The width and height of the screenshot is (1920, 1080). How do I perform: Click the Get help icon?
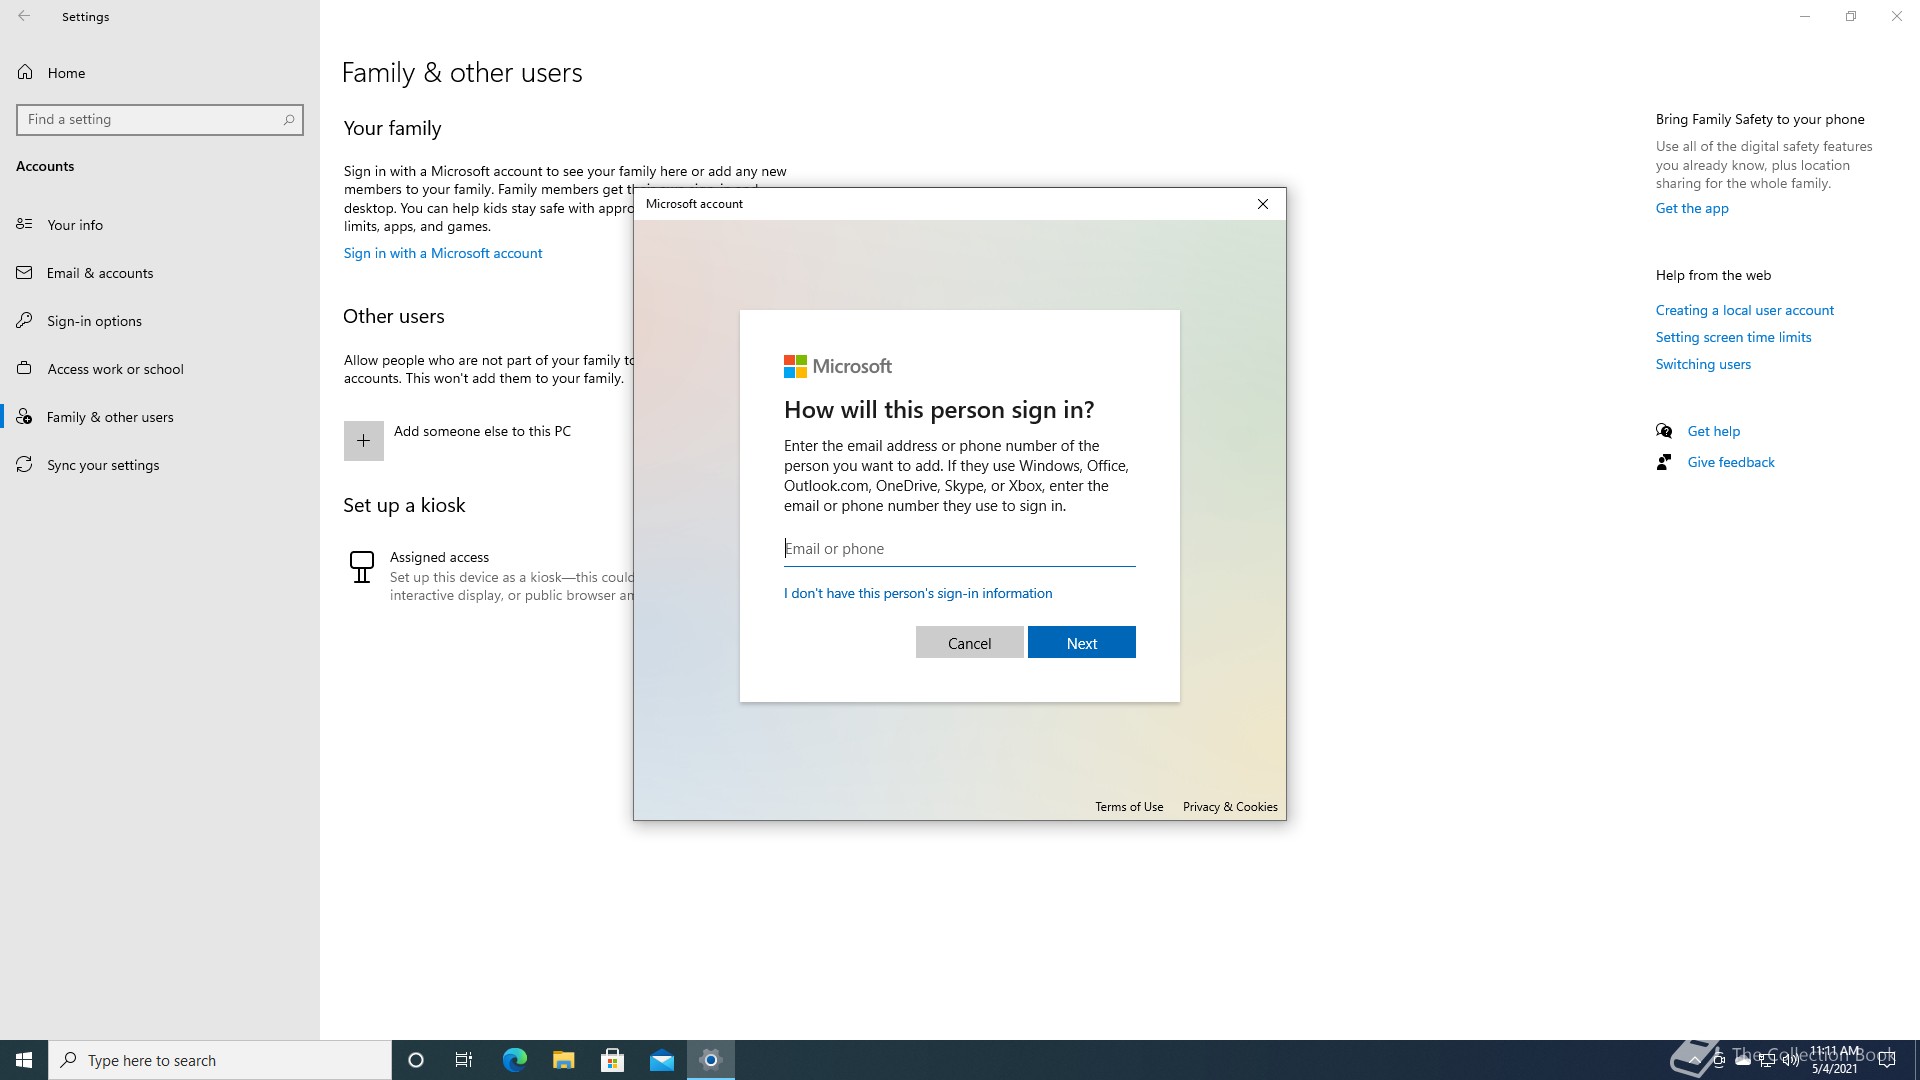(1664, 431)
